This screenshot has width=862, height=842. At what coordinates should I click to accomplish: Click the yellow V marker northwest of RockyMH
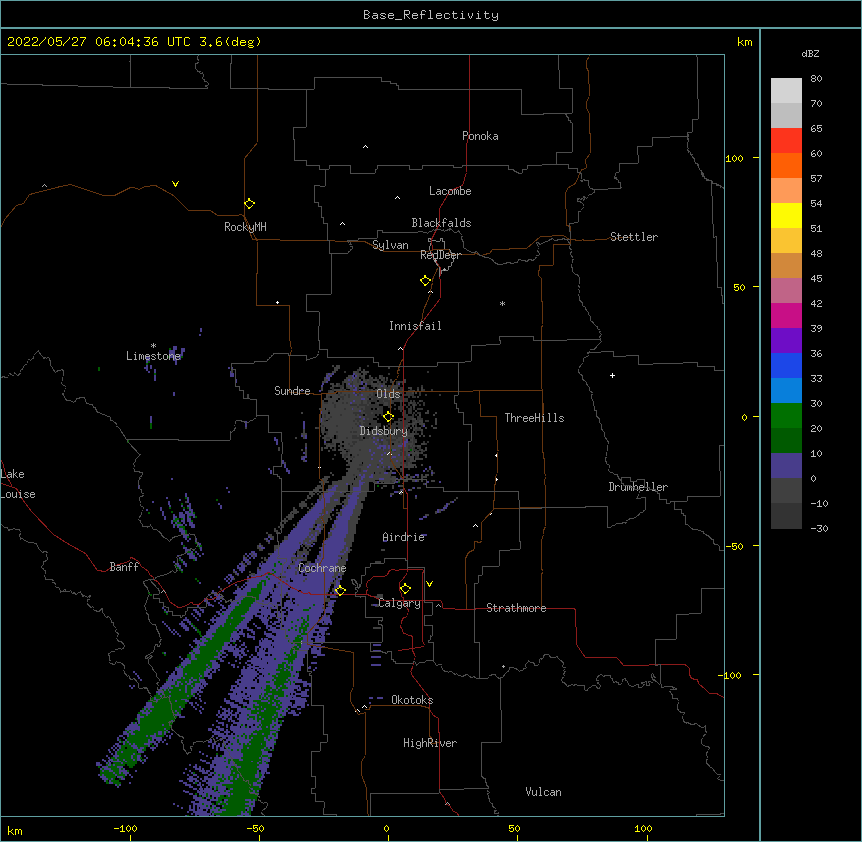175,184
